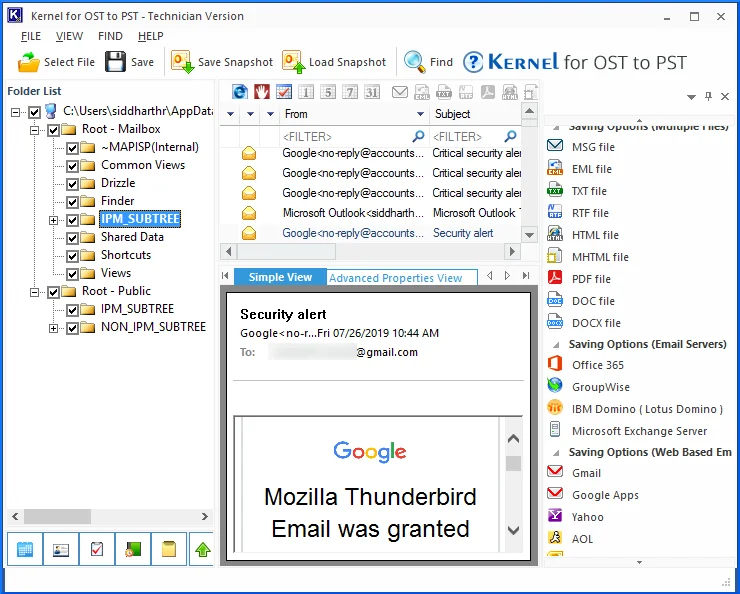Screen dimensions: 740x594
Task: Collapse the Root - Public node
Action: (34, 292)
